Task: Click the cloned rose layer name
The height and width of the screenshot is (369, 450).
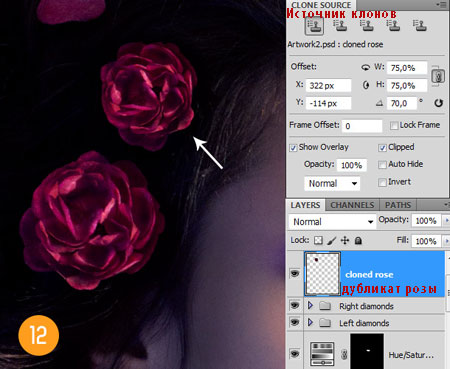Action: pos(369,275)
